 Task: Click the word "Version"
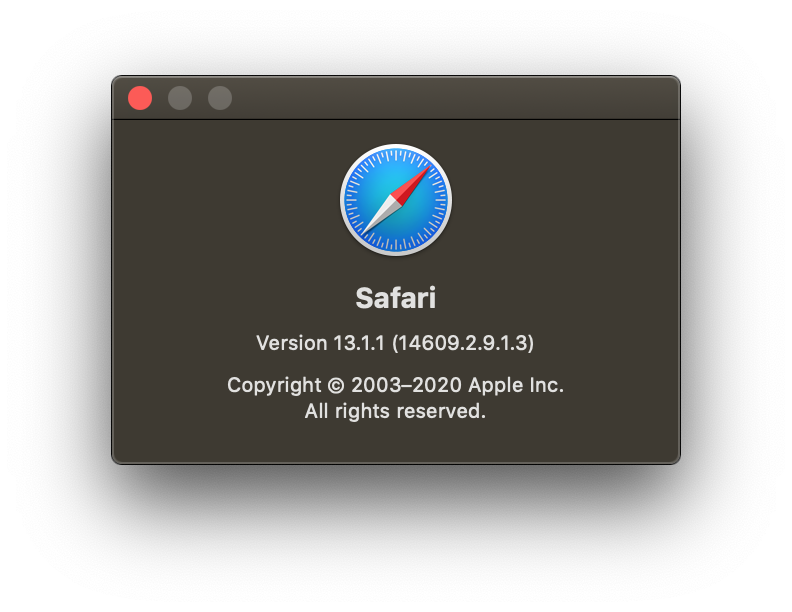click(292, 343)
